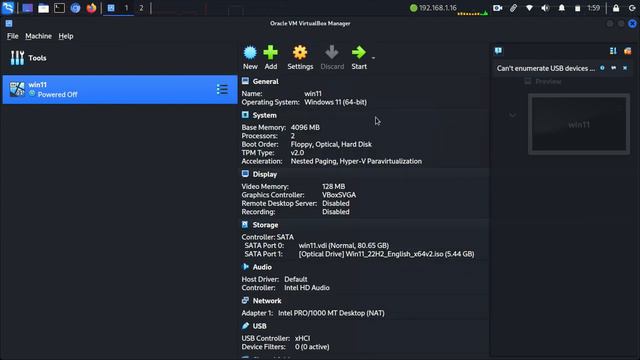Click the Audio speaker icon
Screen dimensions: 640x360
[x=245, y=266]
